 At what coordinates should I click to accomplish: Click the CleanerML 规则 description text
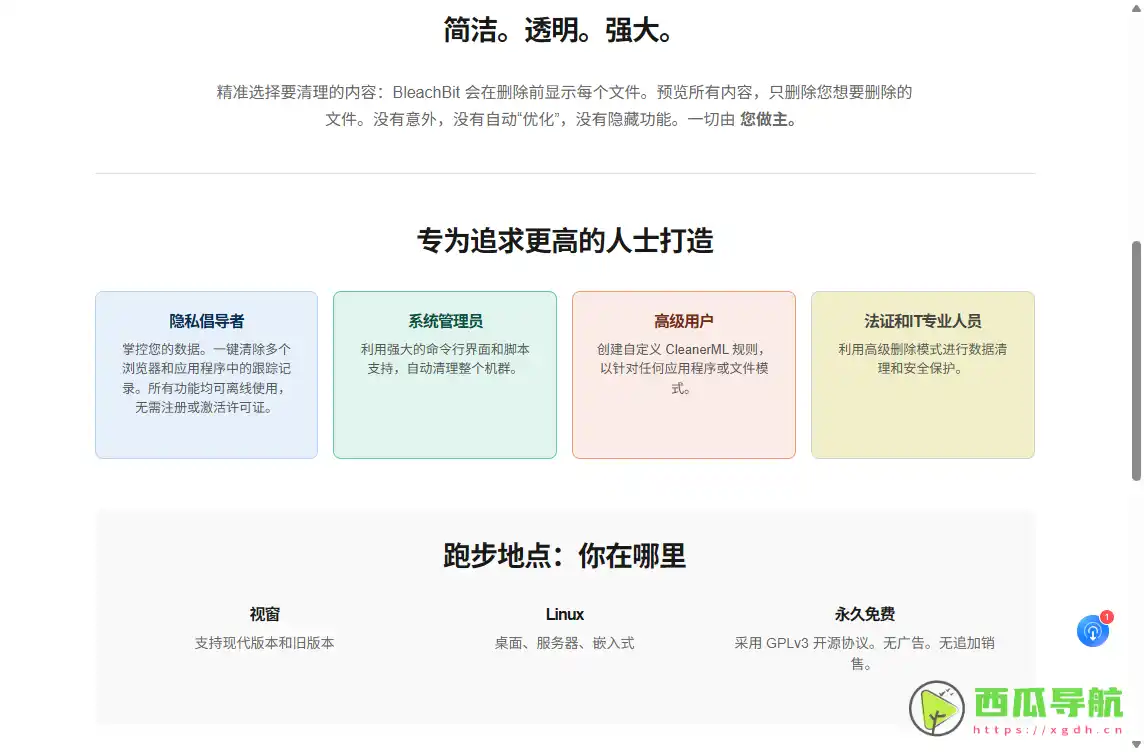(683, 368)
